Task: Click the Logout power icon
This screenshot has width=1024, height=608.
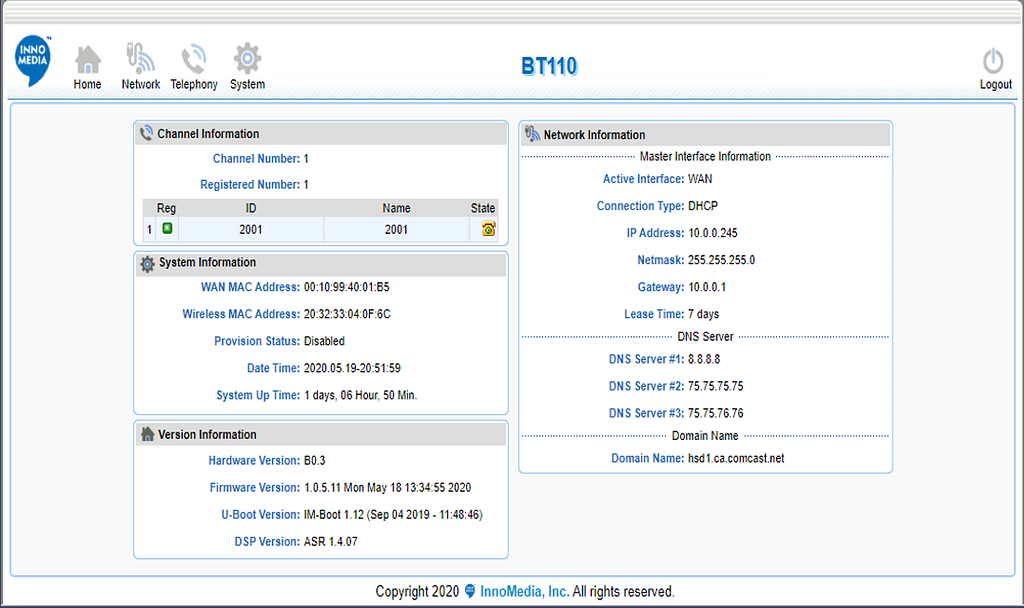Action: click(993, 61)
